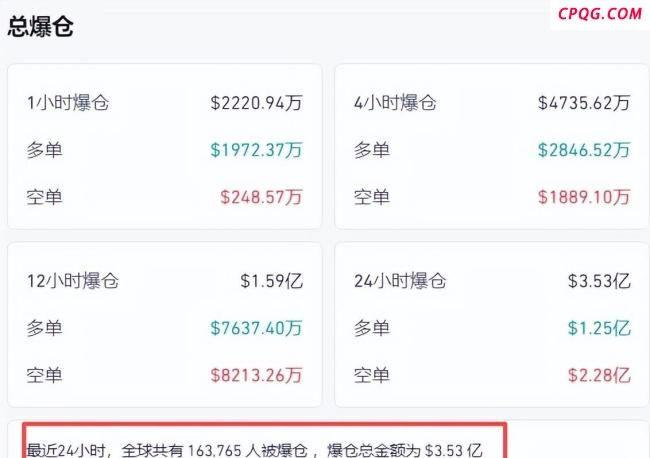This screenshot has height=458, width=650.
Task: Select the 24小时爆仓 card label
Action: [400, 281]
